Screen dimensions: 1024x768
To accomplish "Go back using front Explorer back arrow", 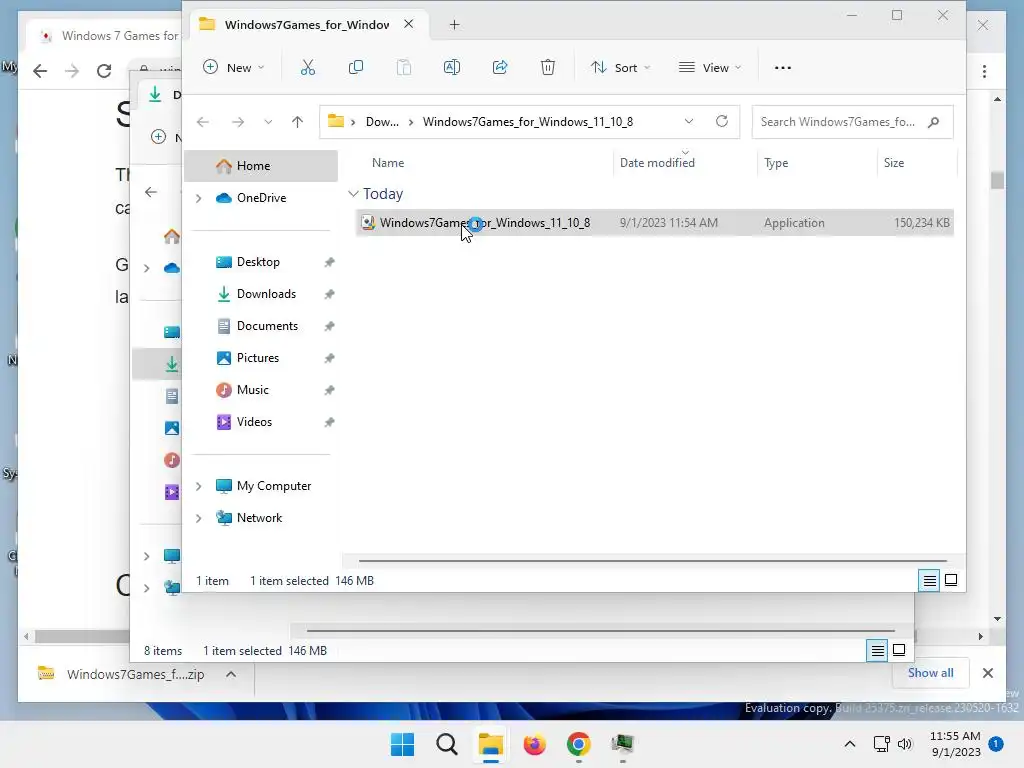I will click(203, 122).
